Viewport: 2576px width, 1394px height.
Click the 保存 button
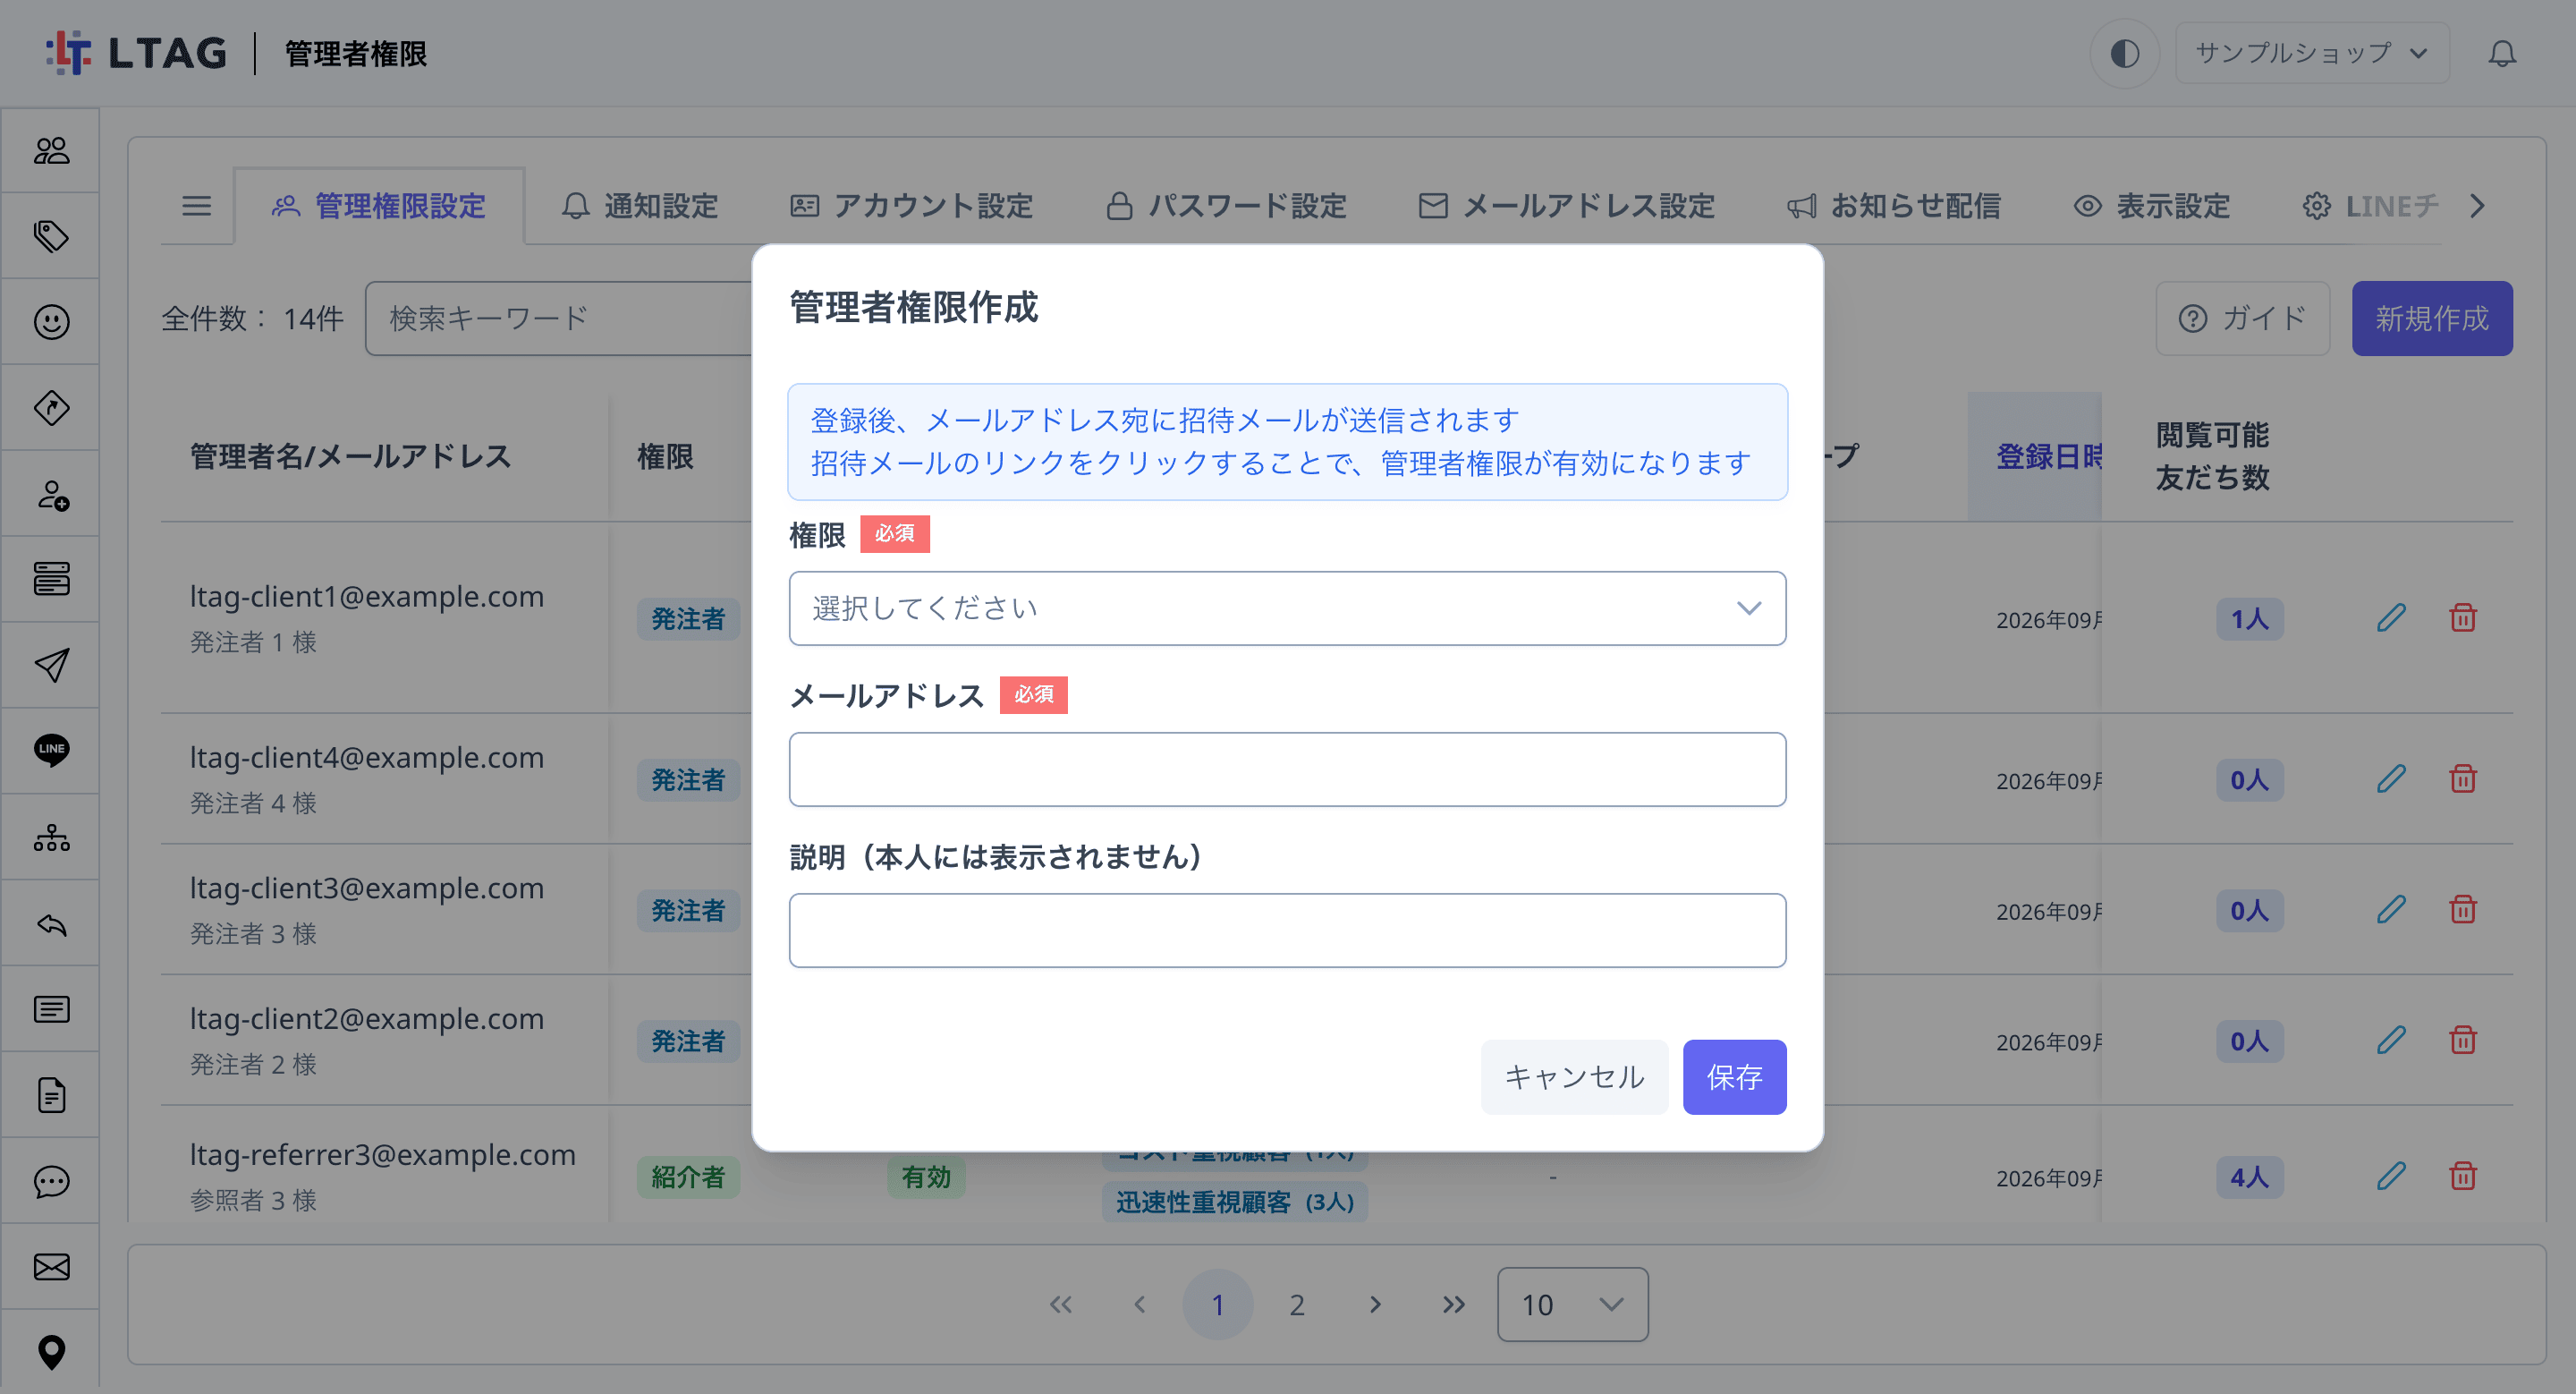click(x=1734, y=1077)
